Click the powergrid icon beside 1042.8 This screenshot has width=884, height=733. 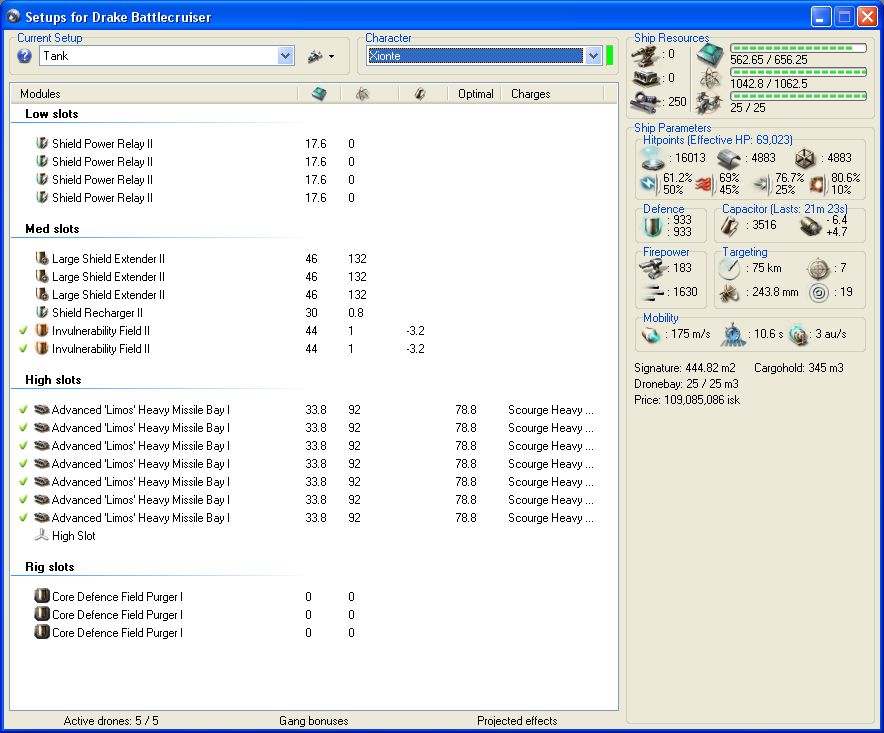click(x=710, y=79)
